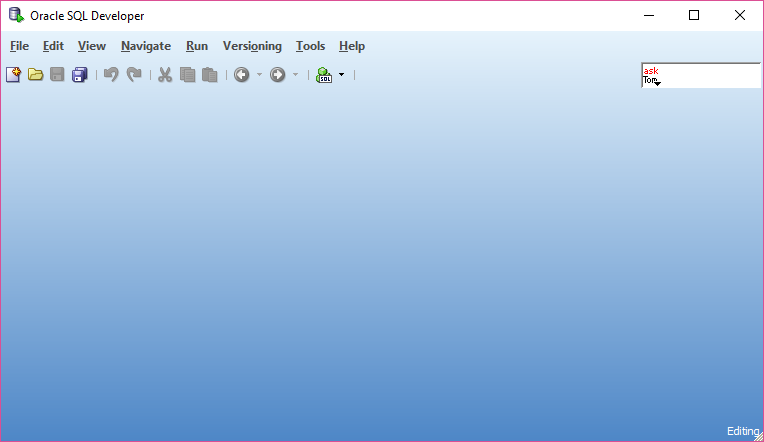This screenshot has width=764, height=442.
Task: Click the New file icon
Action: [x=13, y=75]
